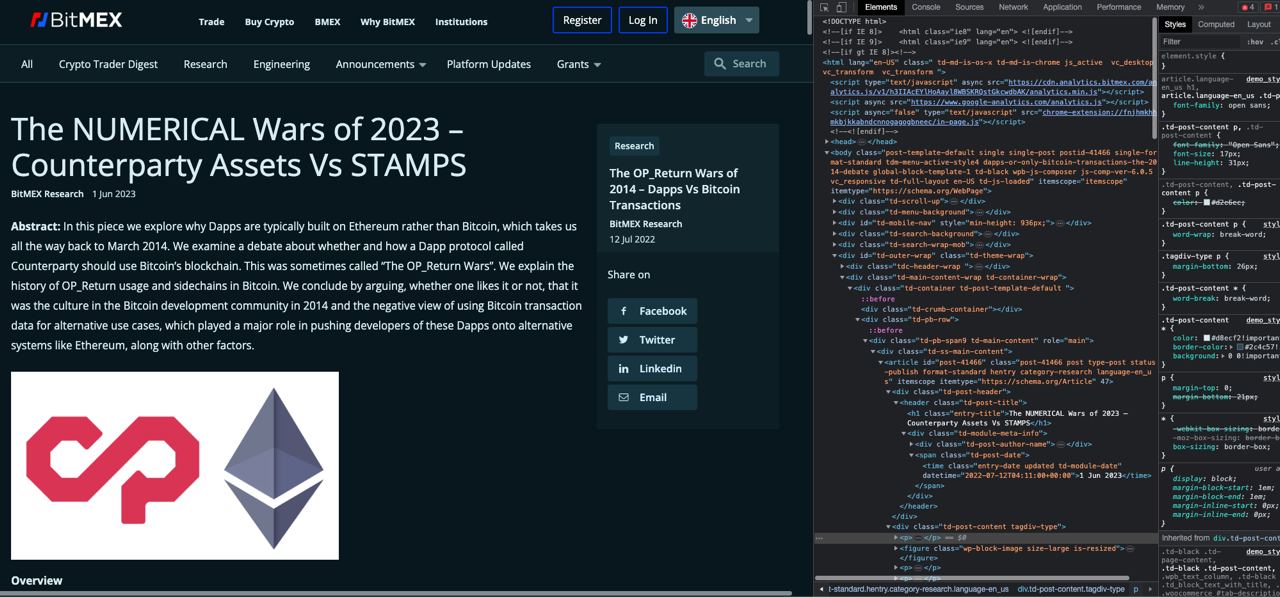Collapse the body element node
Screen dimensions: 1280x597
coord(827,152)
